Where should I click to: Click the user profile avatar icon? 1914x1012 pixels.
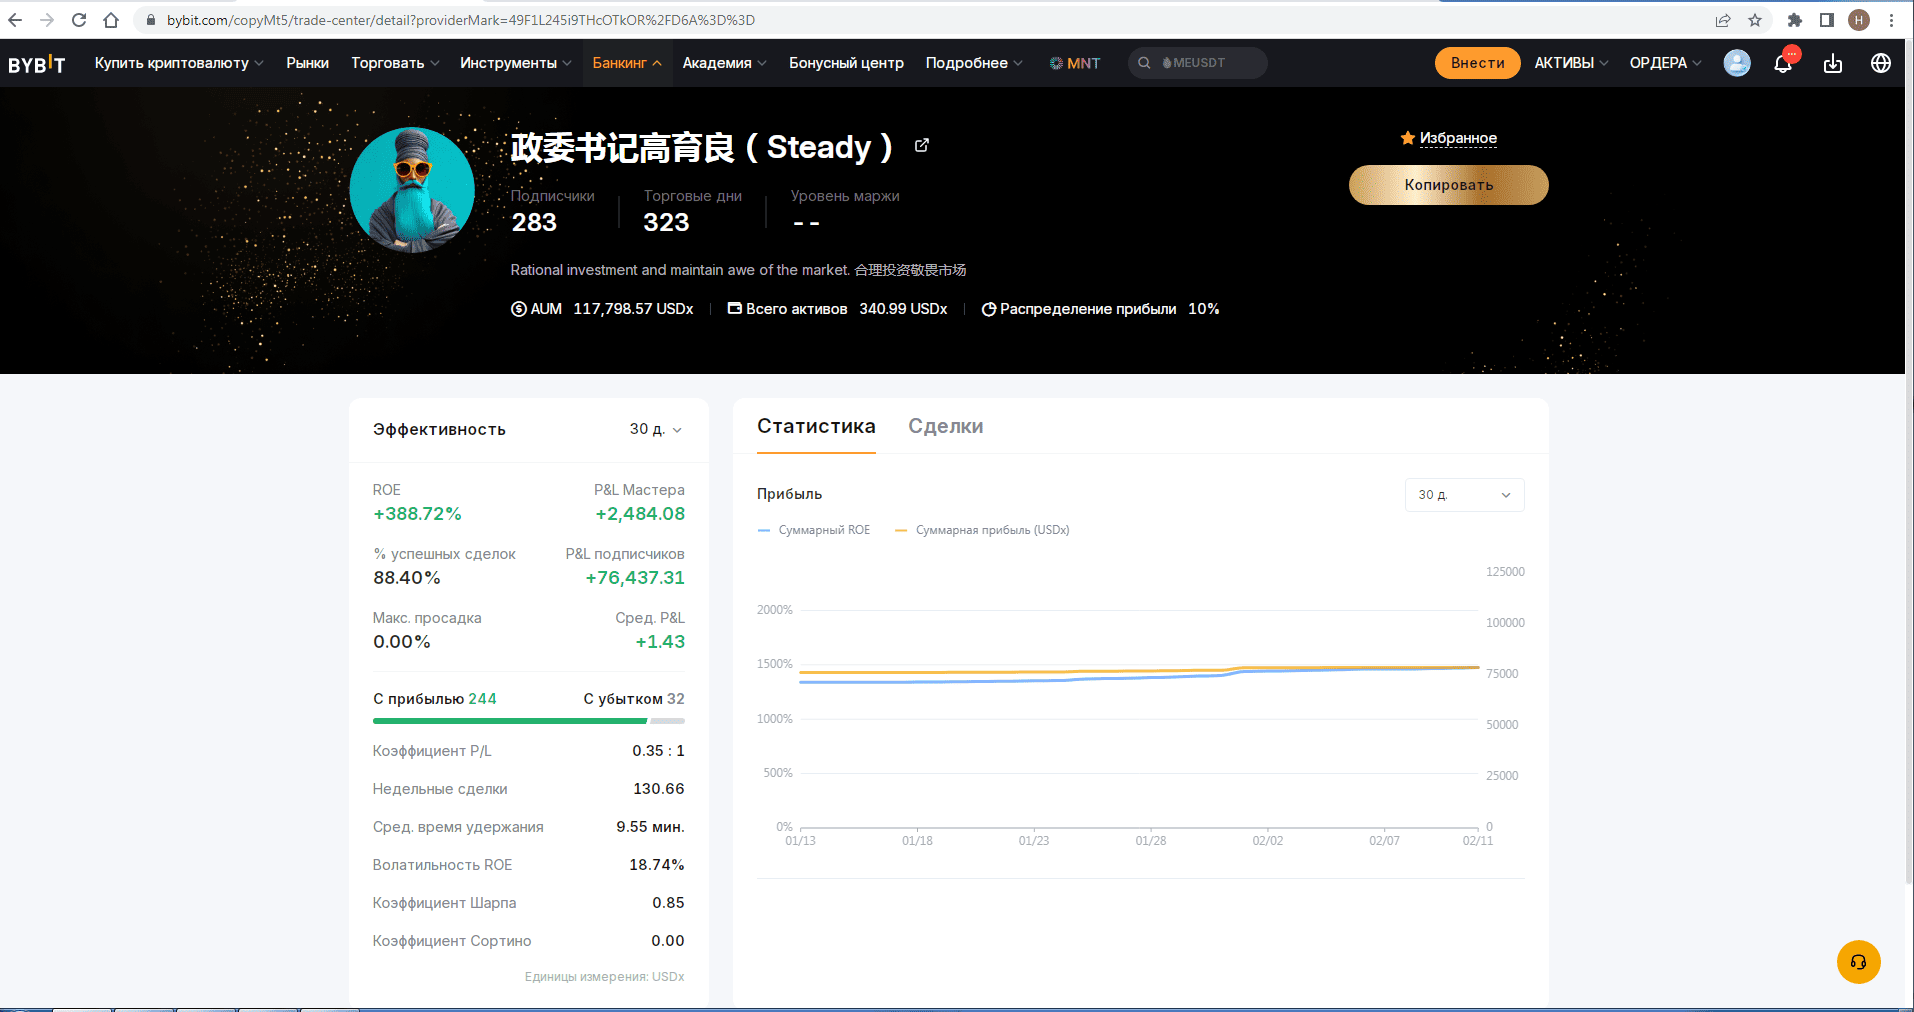coord(1737,63)
